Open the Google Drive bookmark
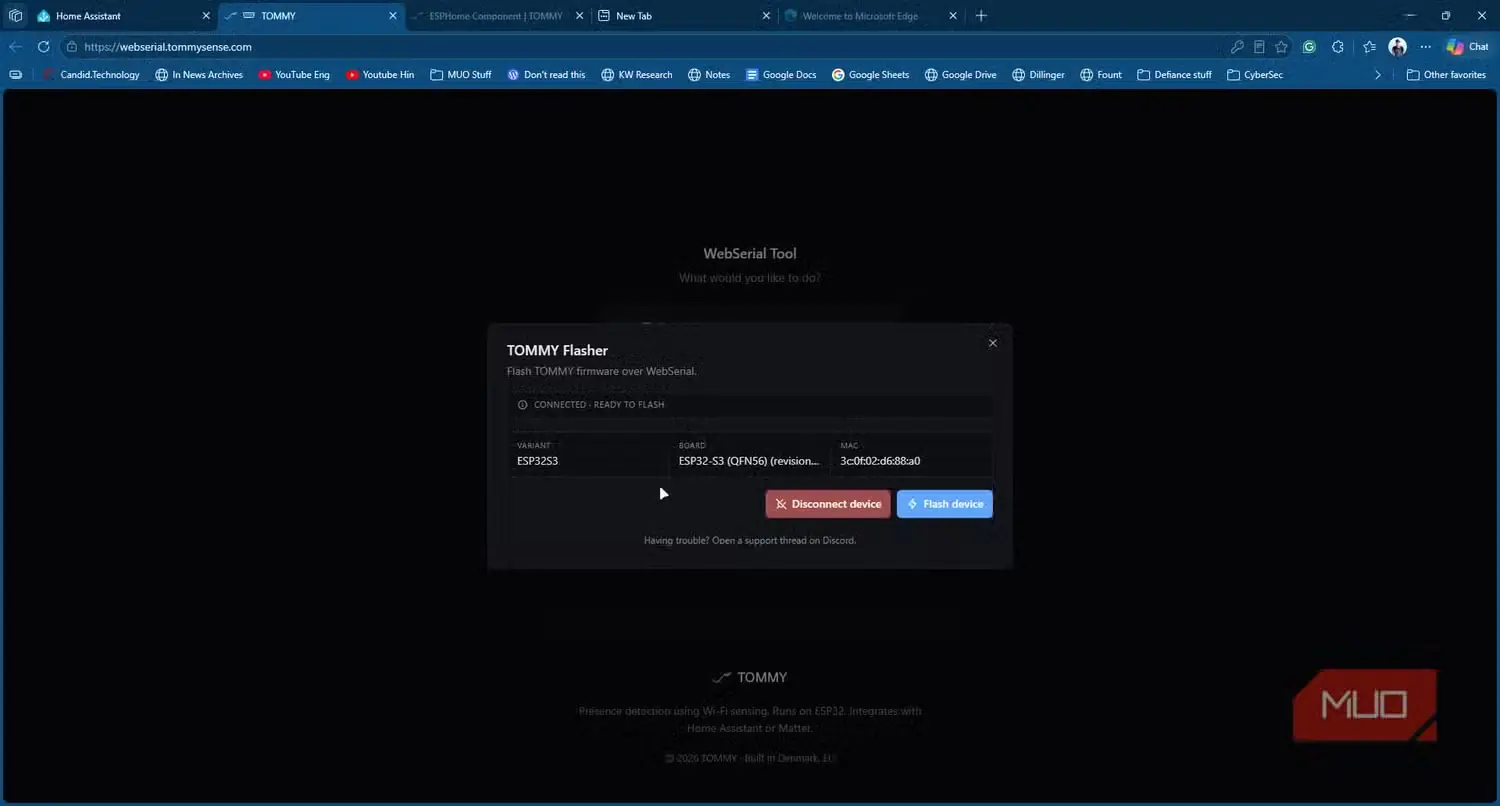 960,75
